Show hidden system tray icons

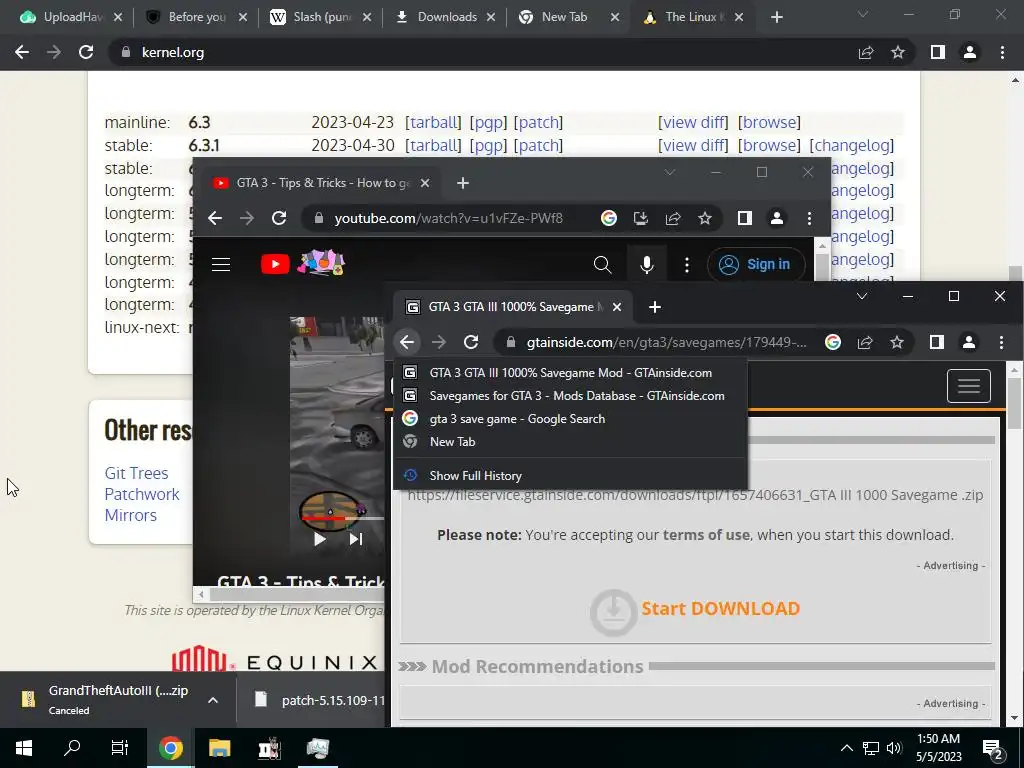tap(846, 748)
